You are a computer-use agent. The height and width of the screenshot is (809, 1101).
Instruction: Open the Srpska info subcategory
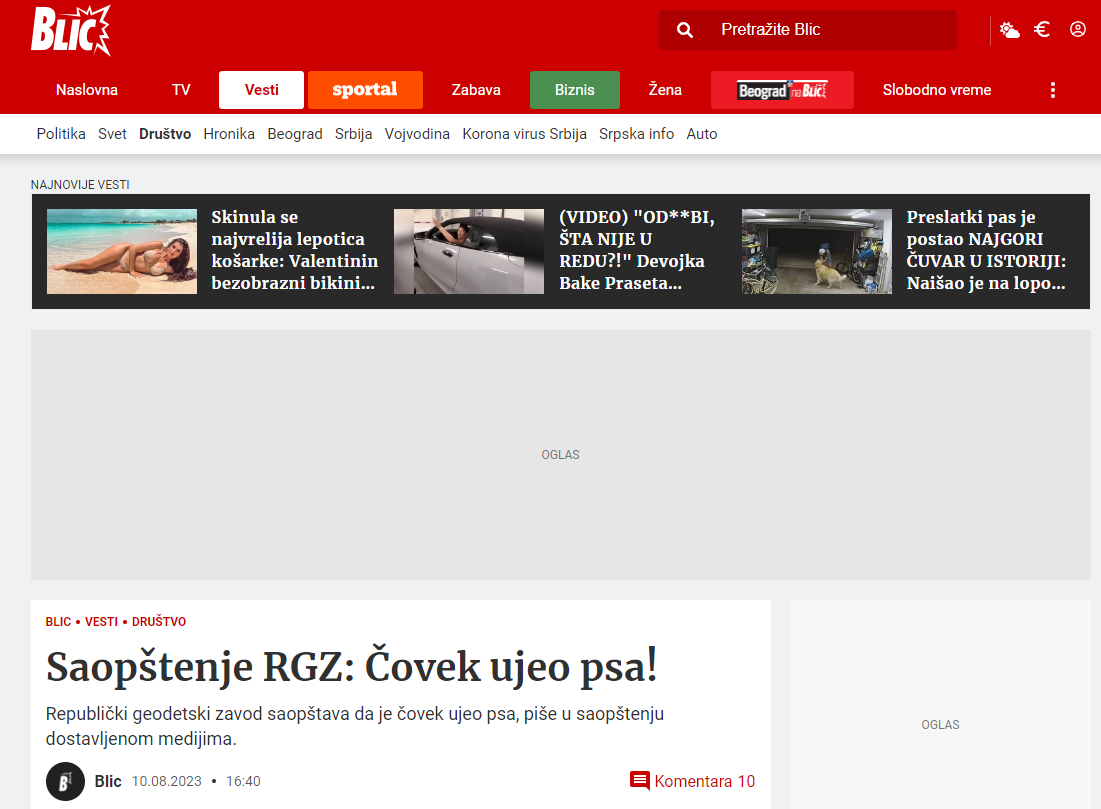point(636,133)
